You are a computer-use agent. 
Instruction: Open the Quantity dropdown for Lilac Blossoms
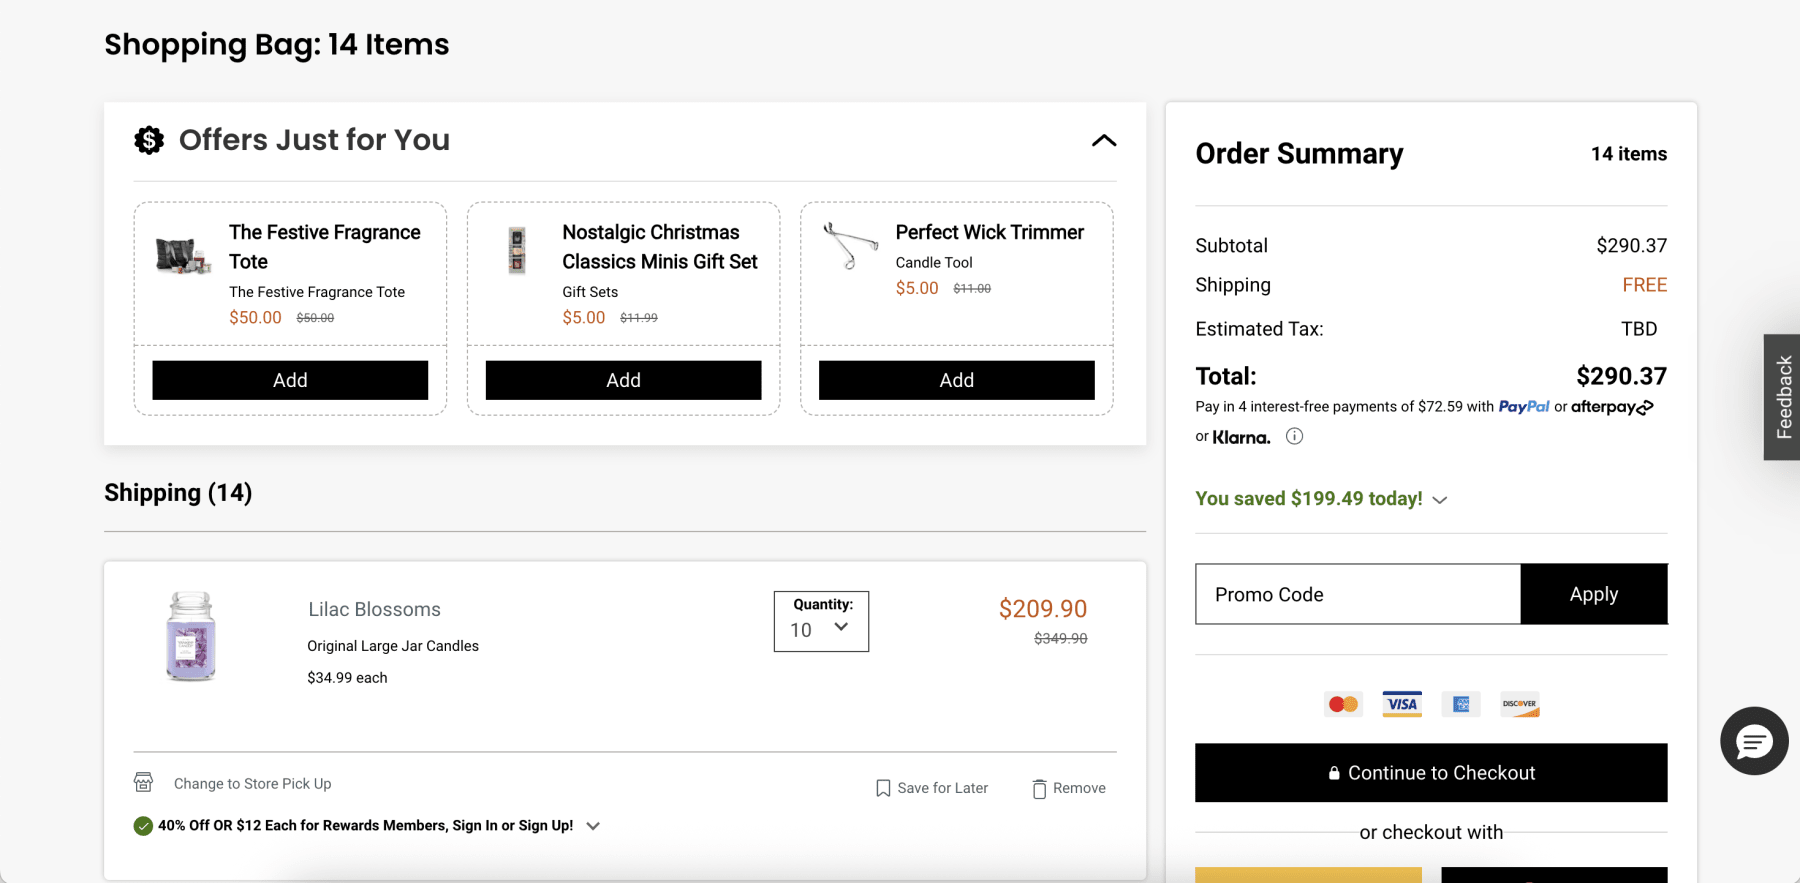click(821, 622)
